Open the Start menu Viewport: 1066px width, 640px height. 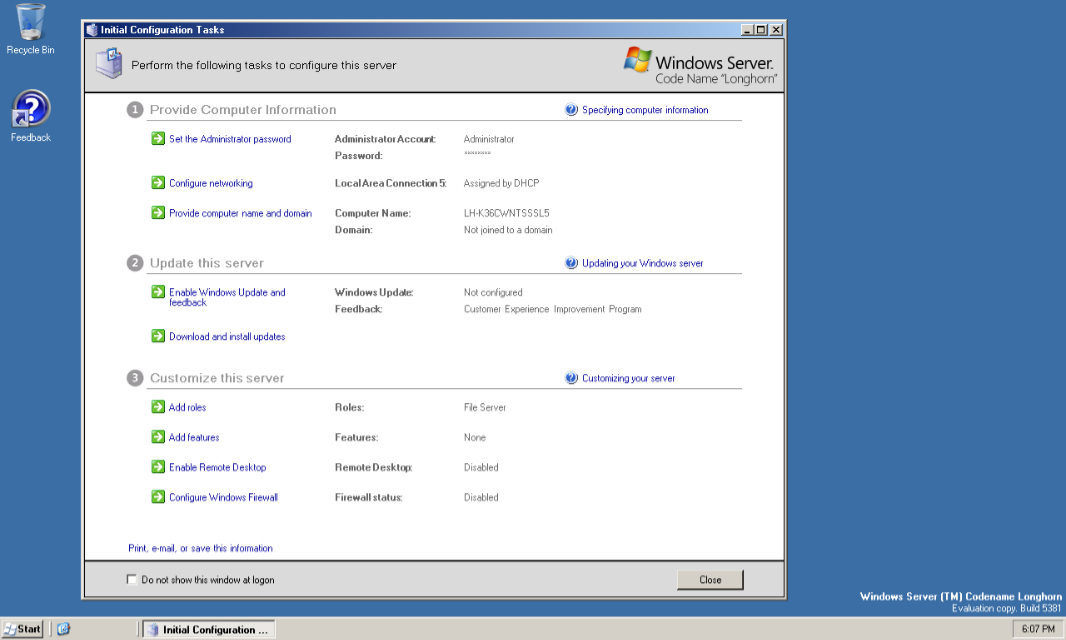pos(23,629)
